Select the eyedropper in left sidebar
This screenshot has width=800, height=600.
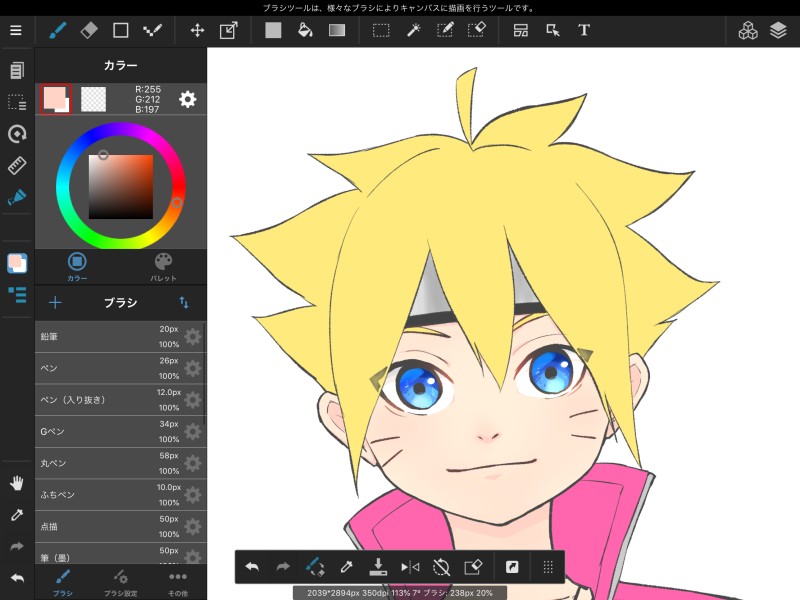17,515
